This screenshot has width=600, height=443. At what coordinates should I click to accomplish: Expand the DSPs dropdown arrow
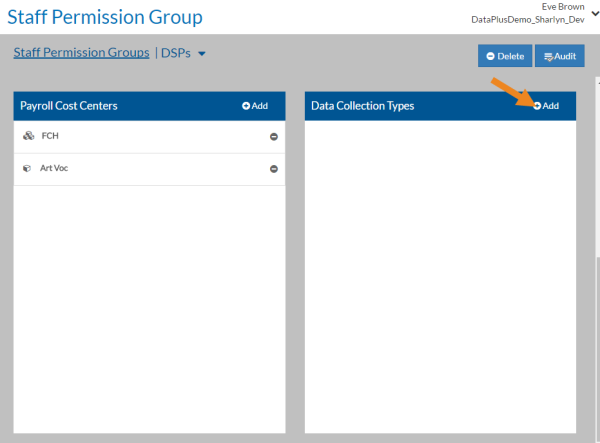[202, 54]
